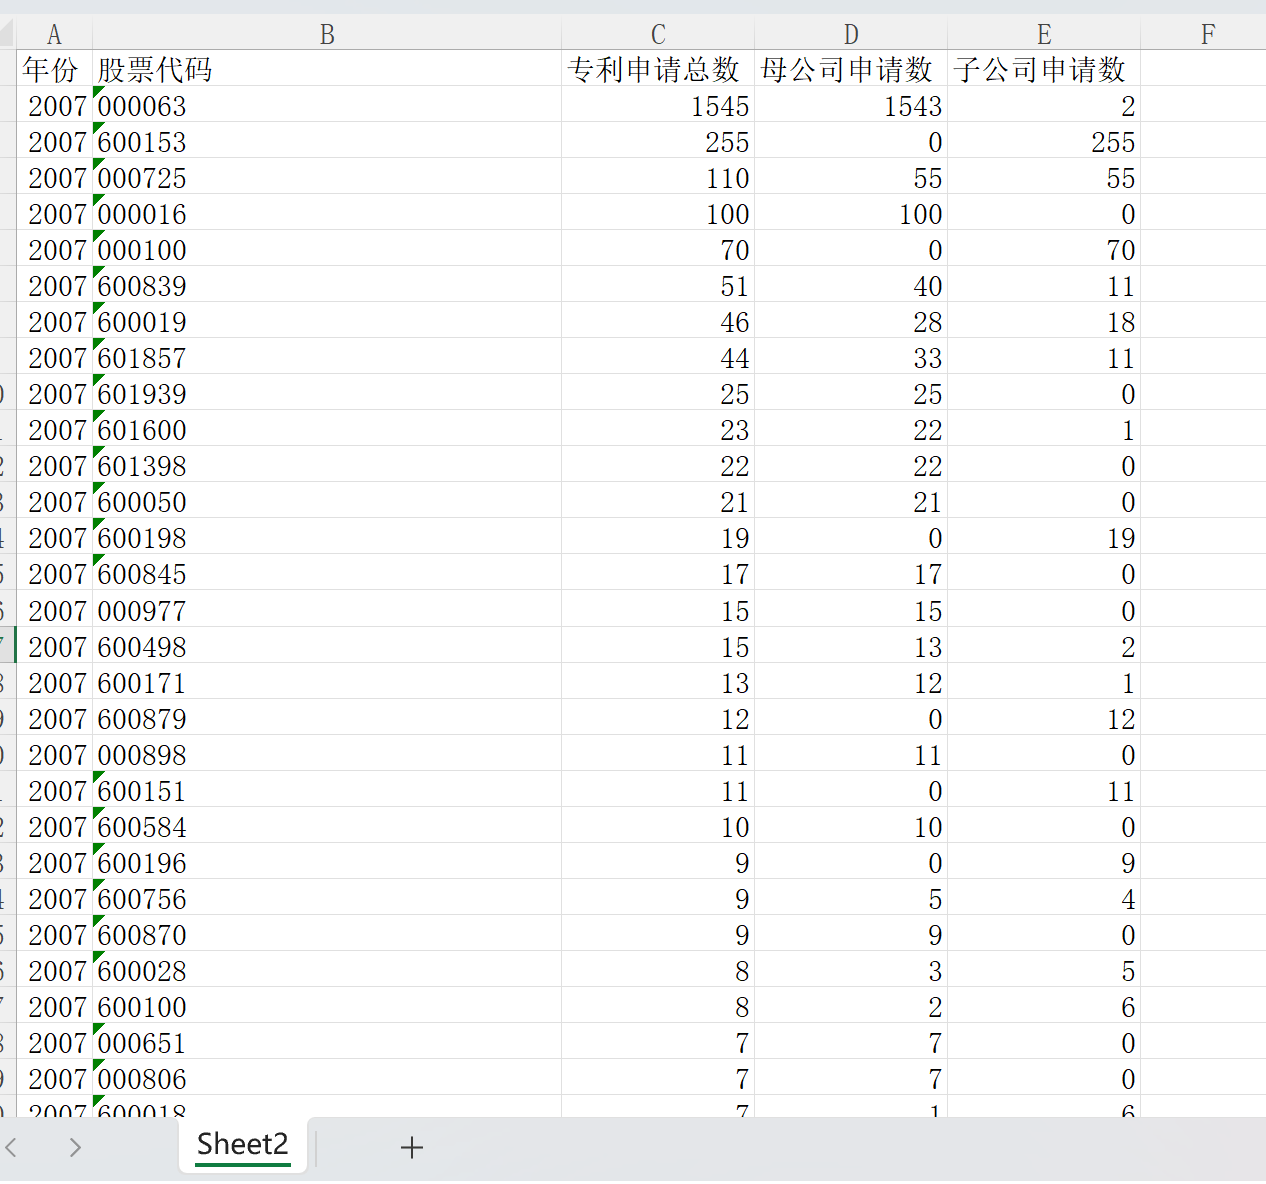Click subsidiary value 12 for 600879
Image resolution: width=1266 pixels, height=1184 pixels.
(1044, 717)
